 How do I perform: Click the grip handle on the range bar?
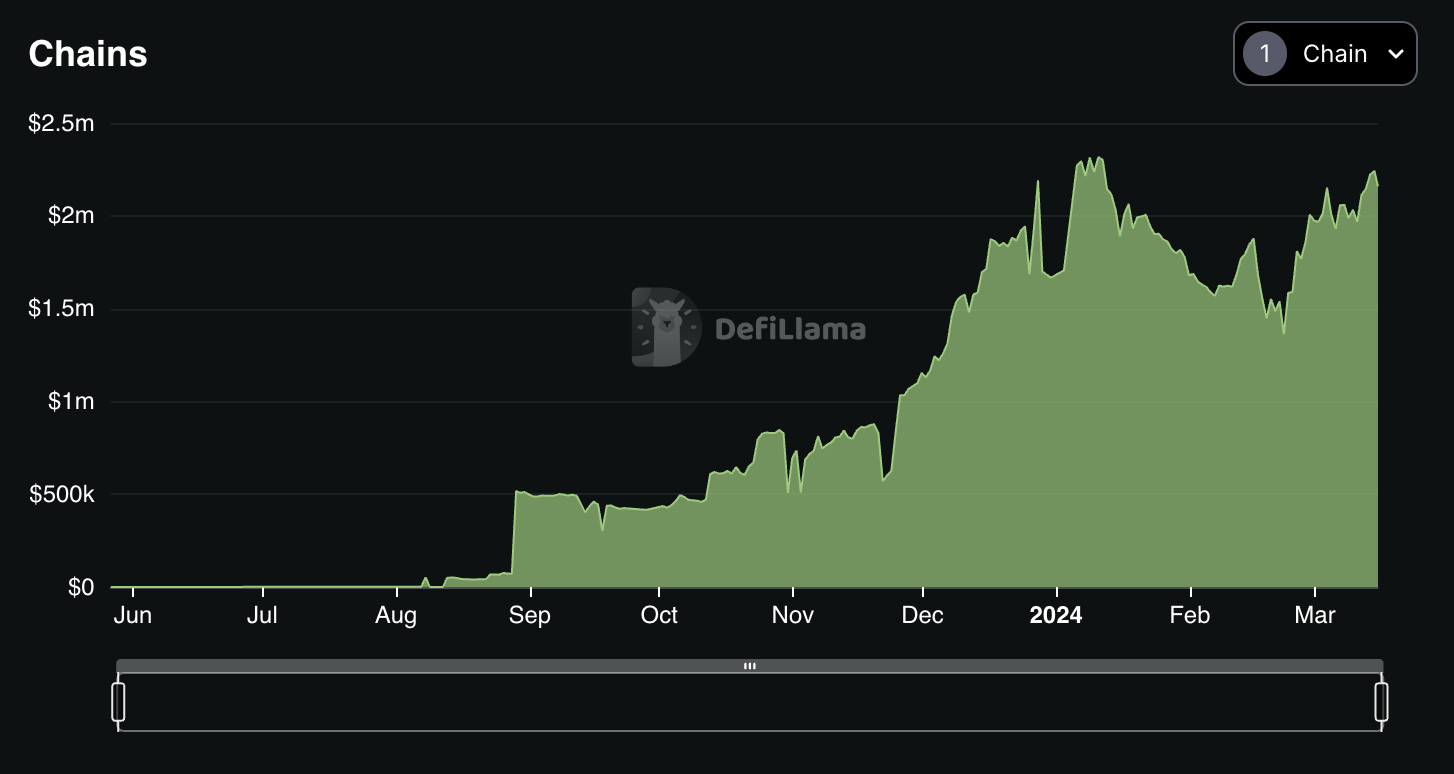tap(749, 665)
